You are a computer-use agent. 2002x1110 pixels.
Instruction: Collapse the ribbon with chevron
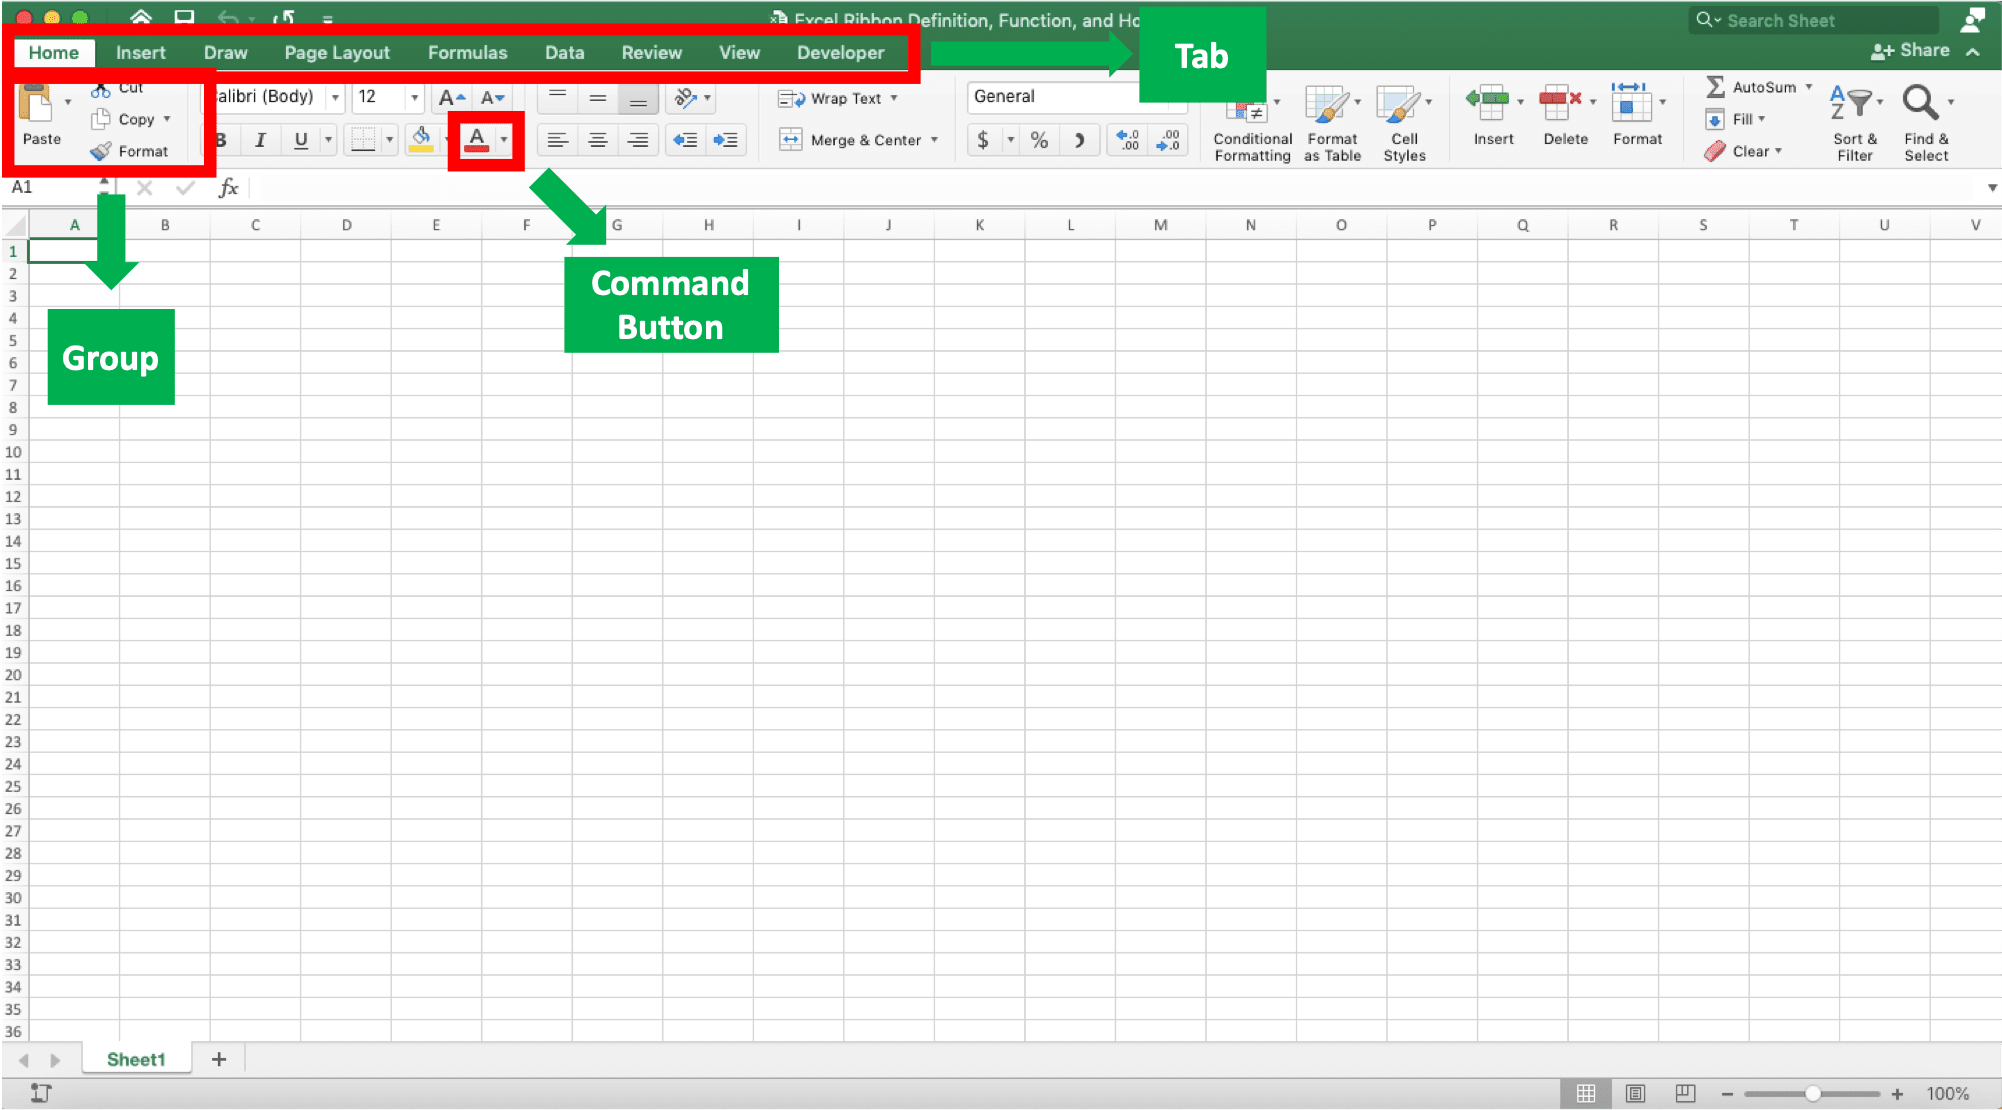1972,51
